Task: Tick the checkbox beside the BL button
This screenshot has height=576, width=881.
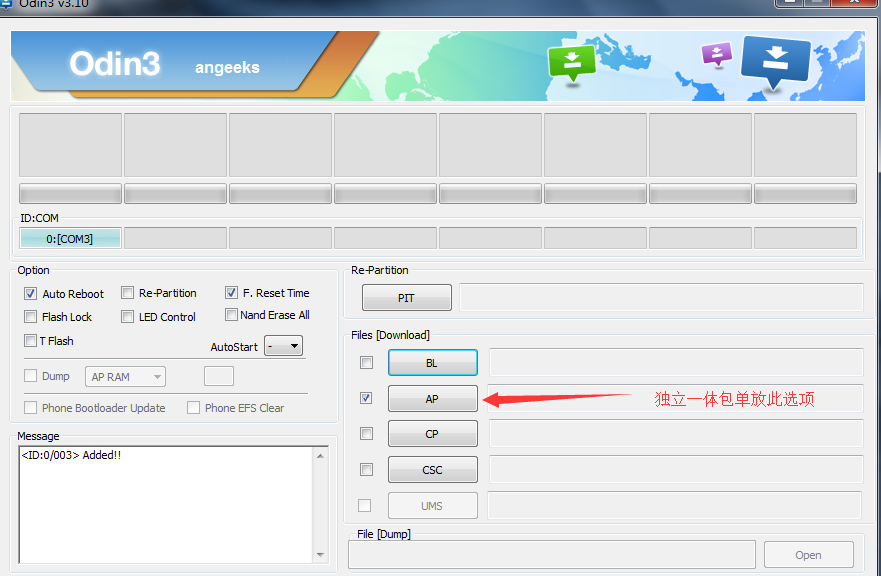Action: pyautogui.click(x=366, y=363)
